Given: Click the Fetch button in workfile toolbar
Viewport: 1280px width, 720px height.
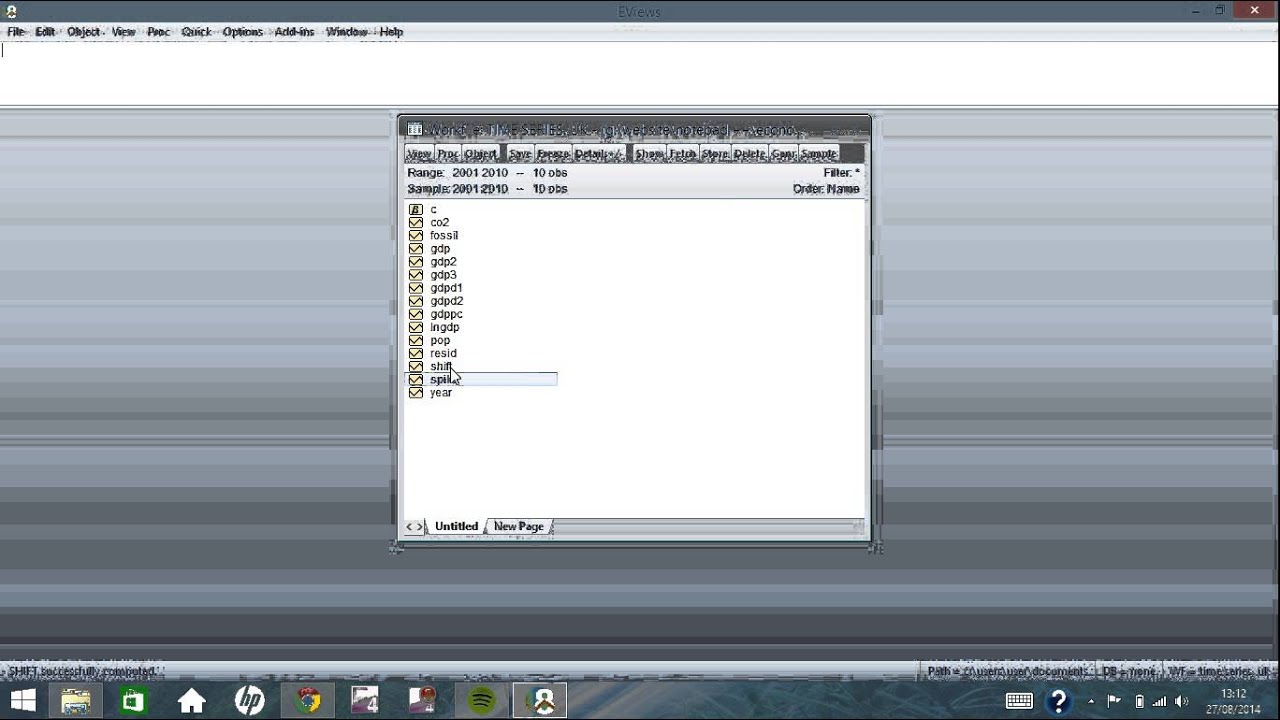Looking at the screenshot, I should pyautogui.click(x=683, y=153).
